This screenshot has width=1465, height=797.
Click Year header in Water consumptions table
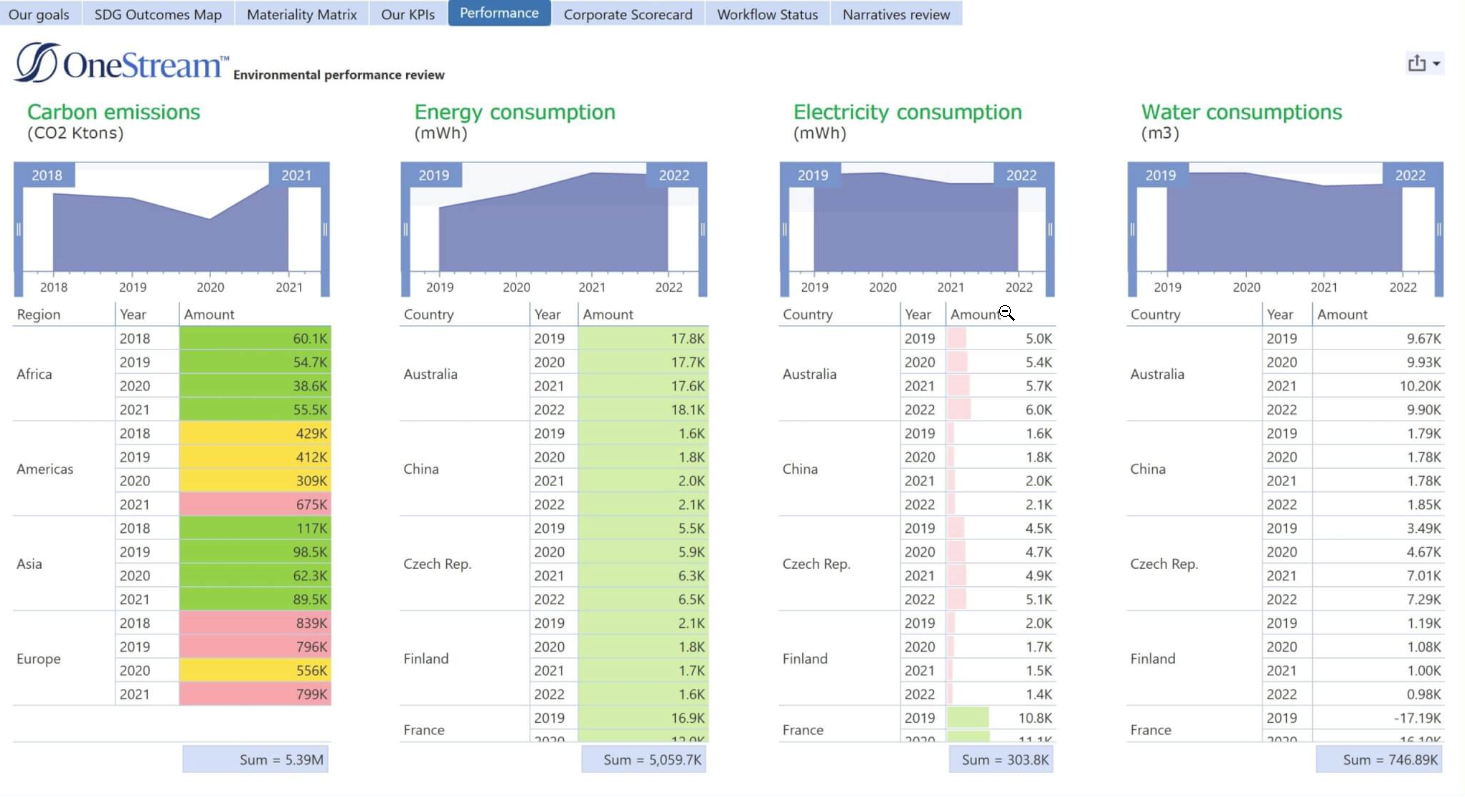point(1280,314)
